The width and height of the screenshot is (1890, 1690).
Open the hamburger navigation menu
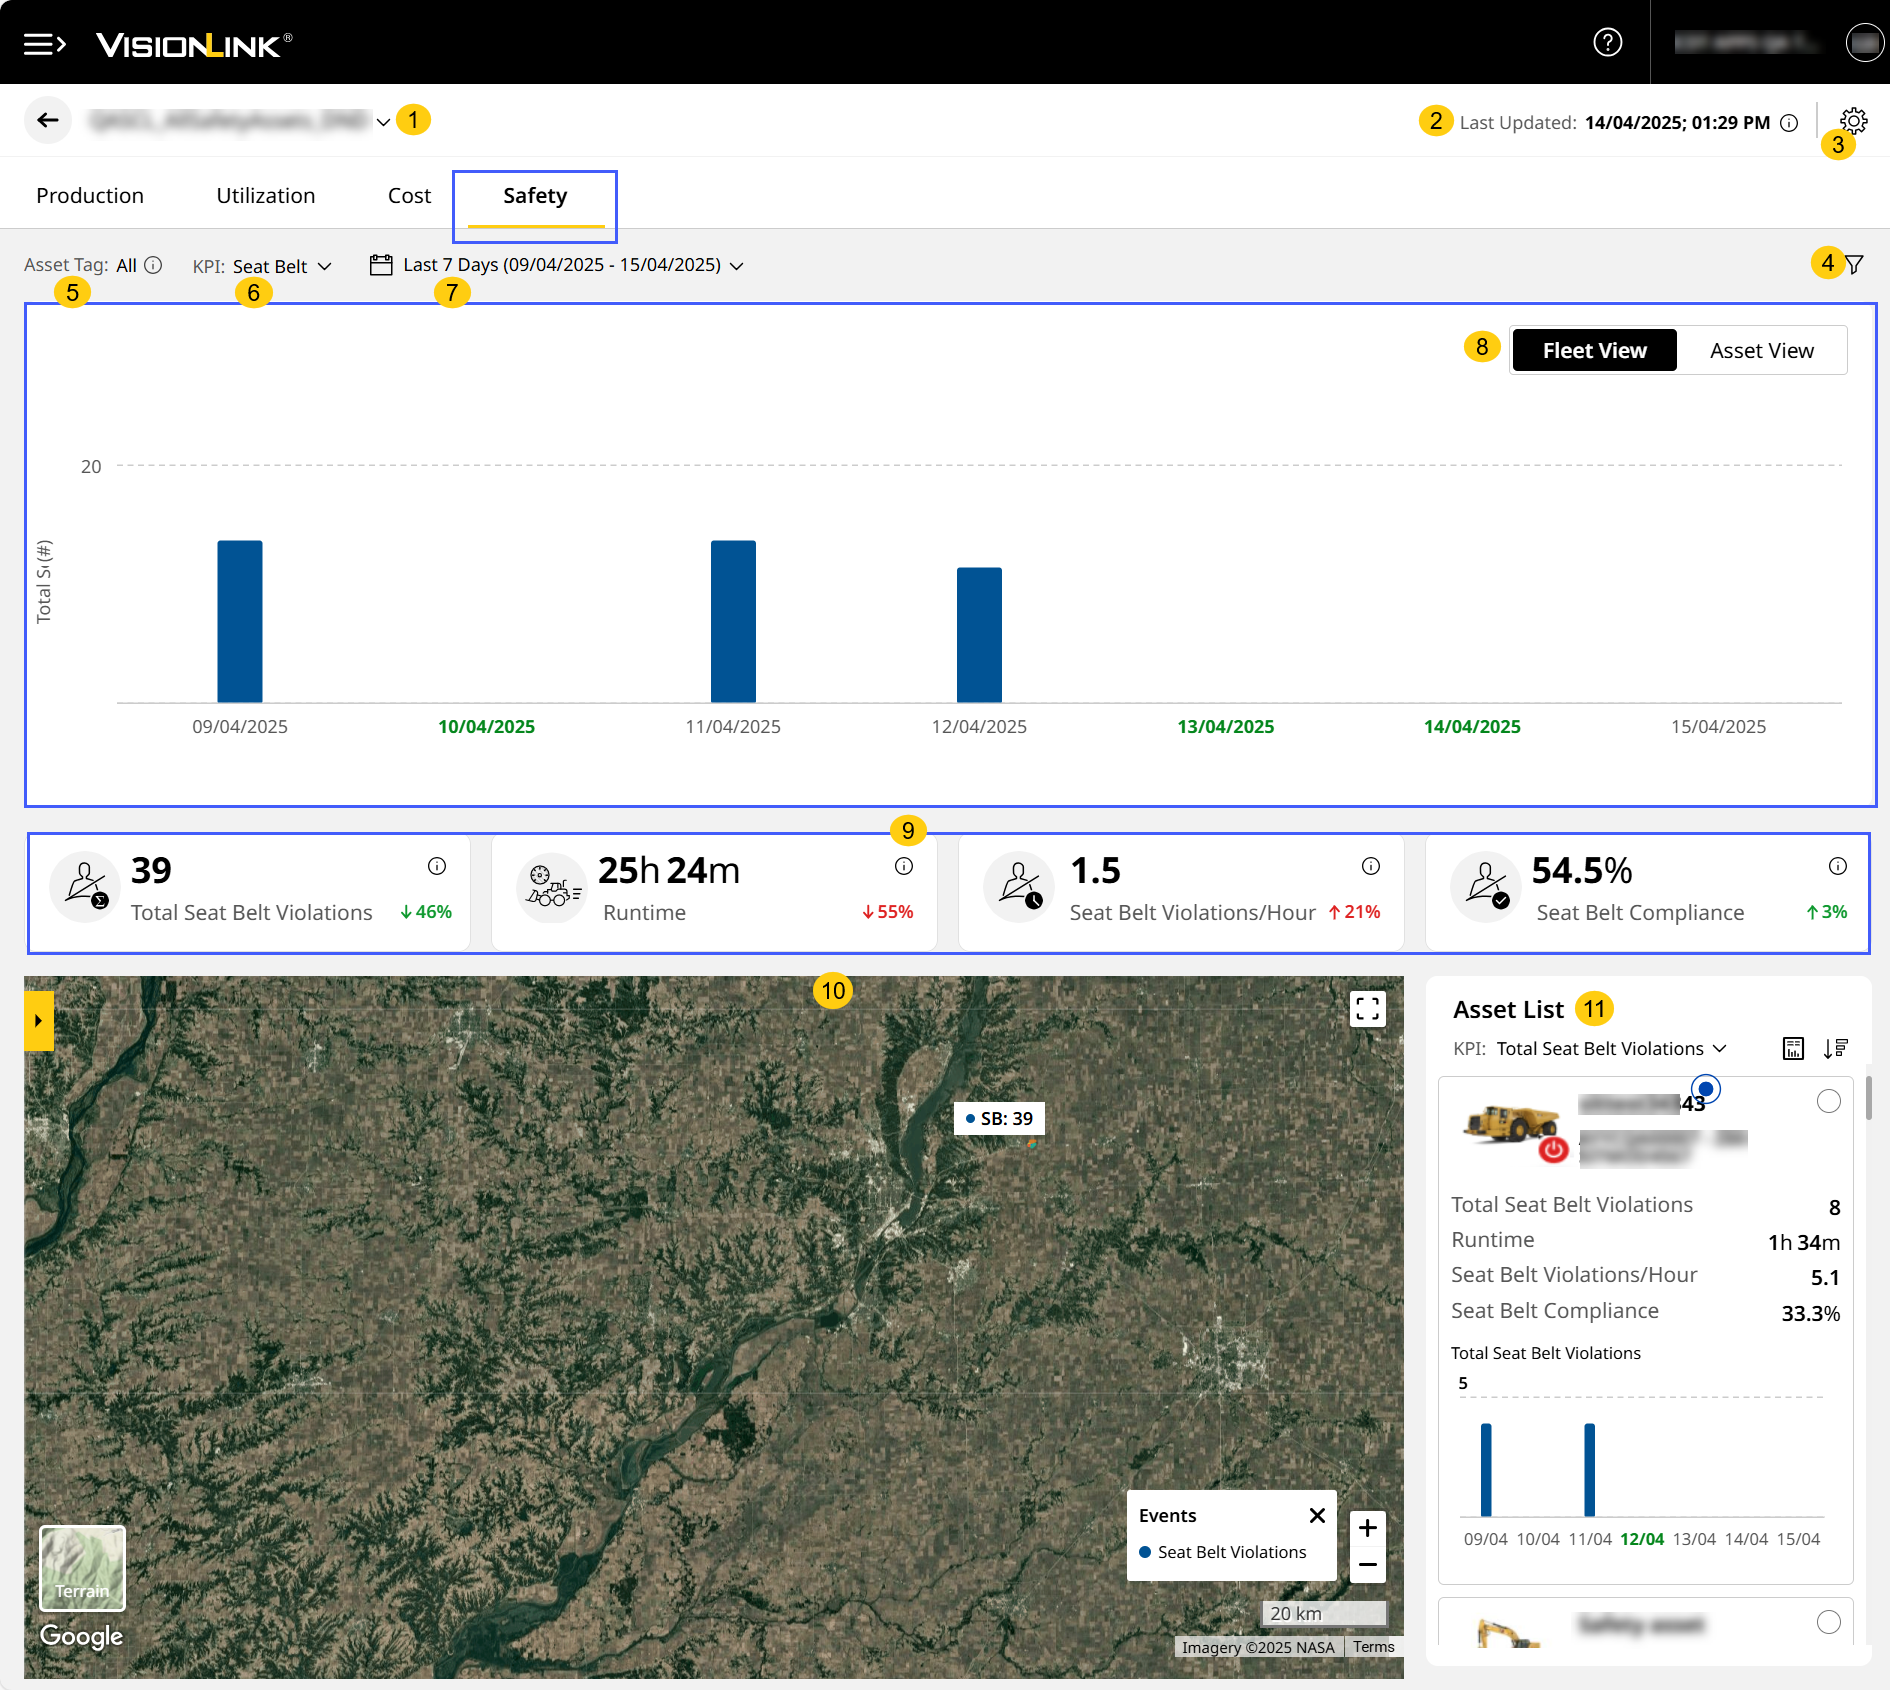pos(44,44)
